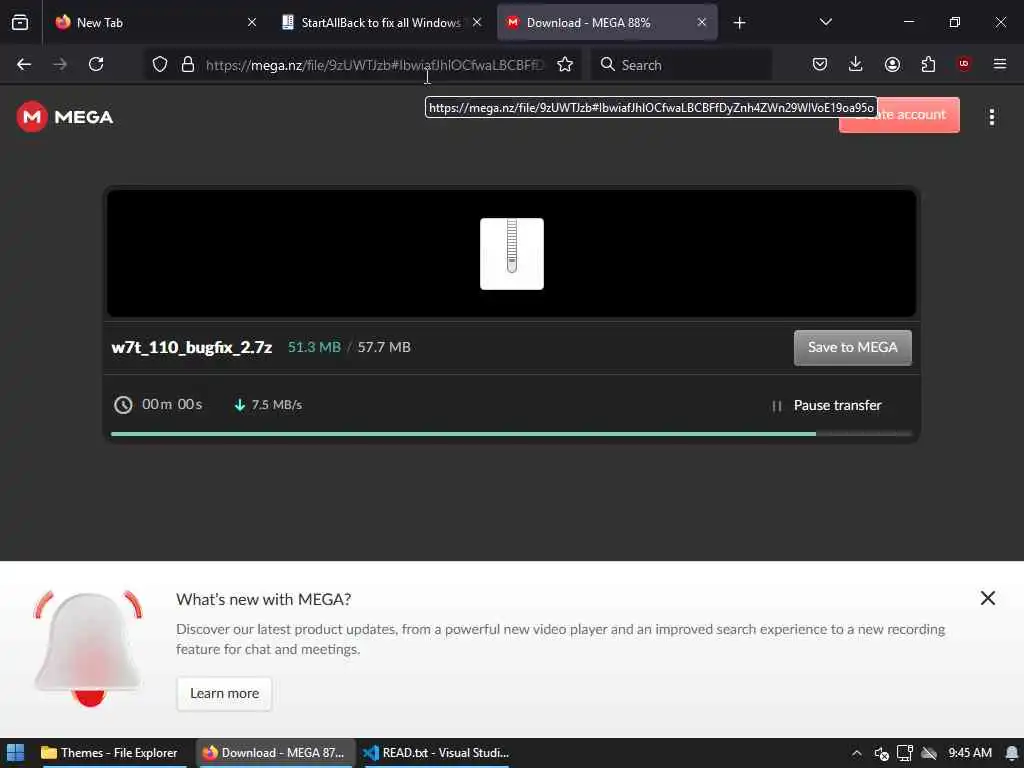Open Windows Start menu

(x=16, y=753)
